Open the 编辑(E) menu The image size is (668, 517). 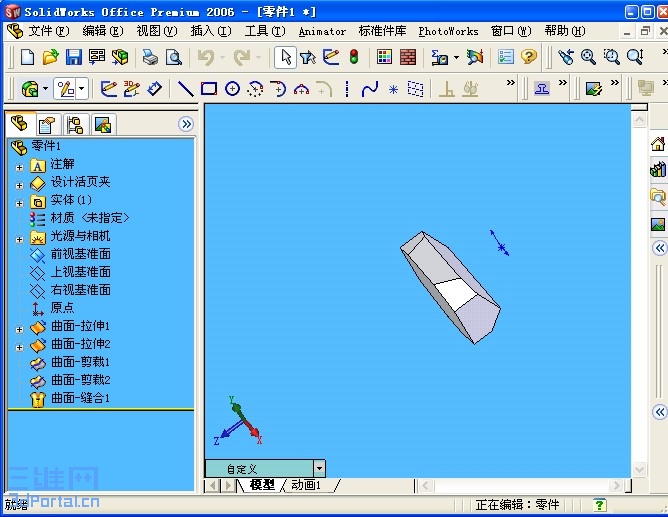coord(103,31)
